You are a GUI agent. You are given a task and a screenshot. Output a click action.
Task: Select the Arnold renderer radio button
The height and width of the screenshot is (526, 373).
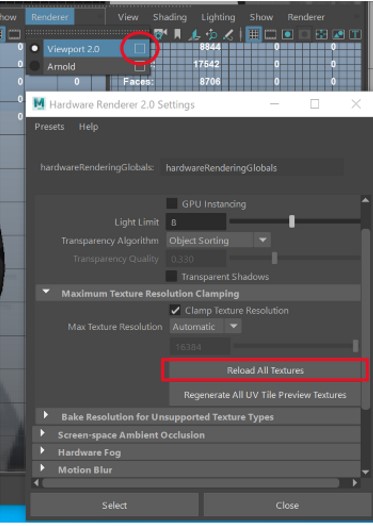35,66
